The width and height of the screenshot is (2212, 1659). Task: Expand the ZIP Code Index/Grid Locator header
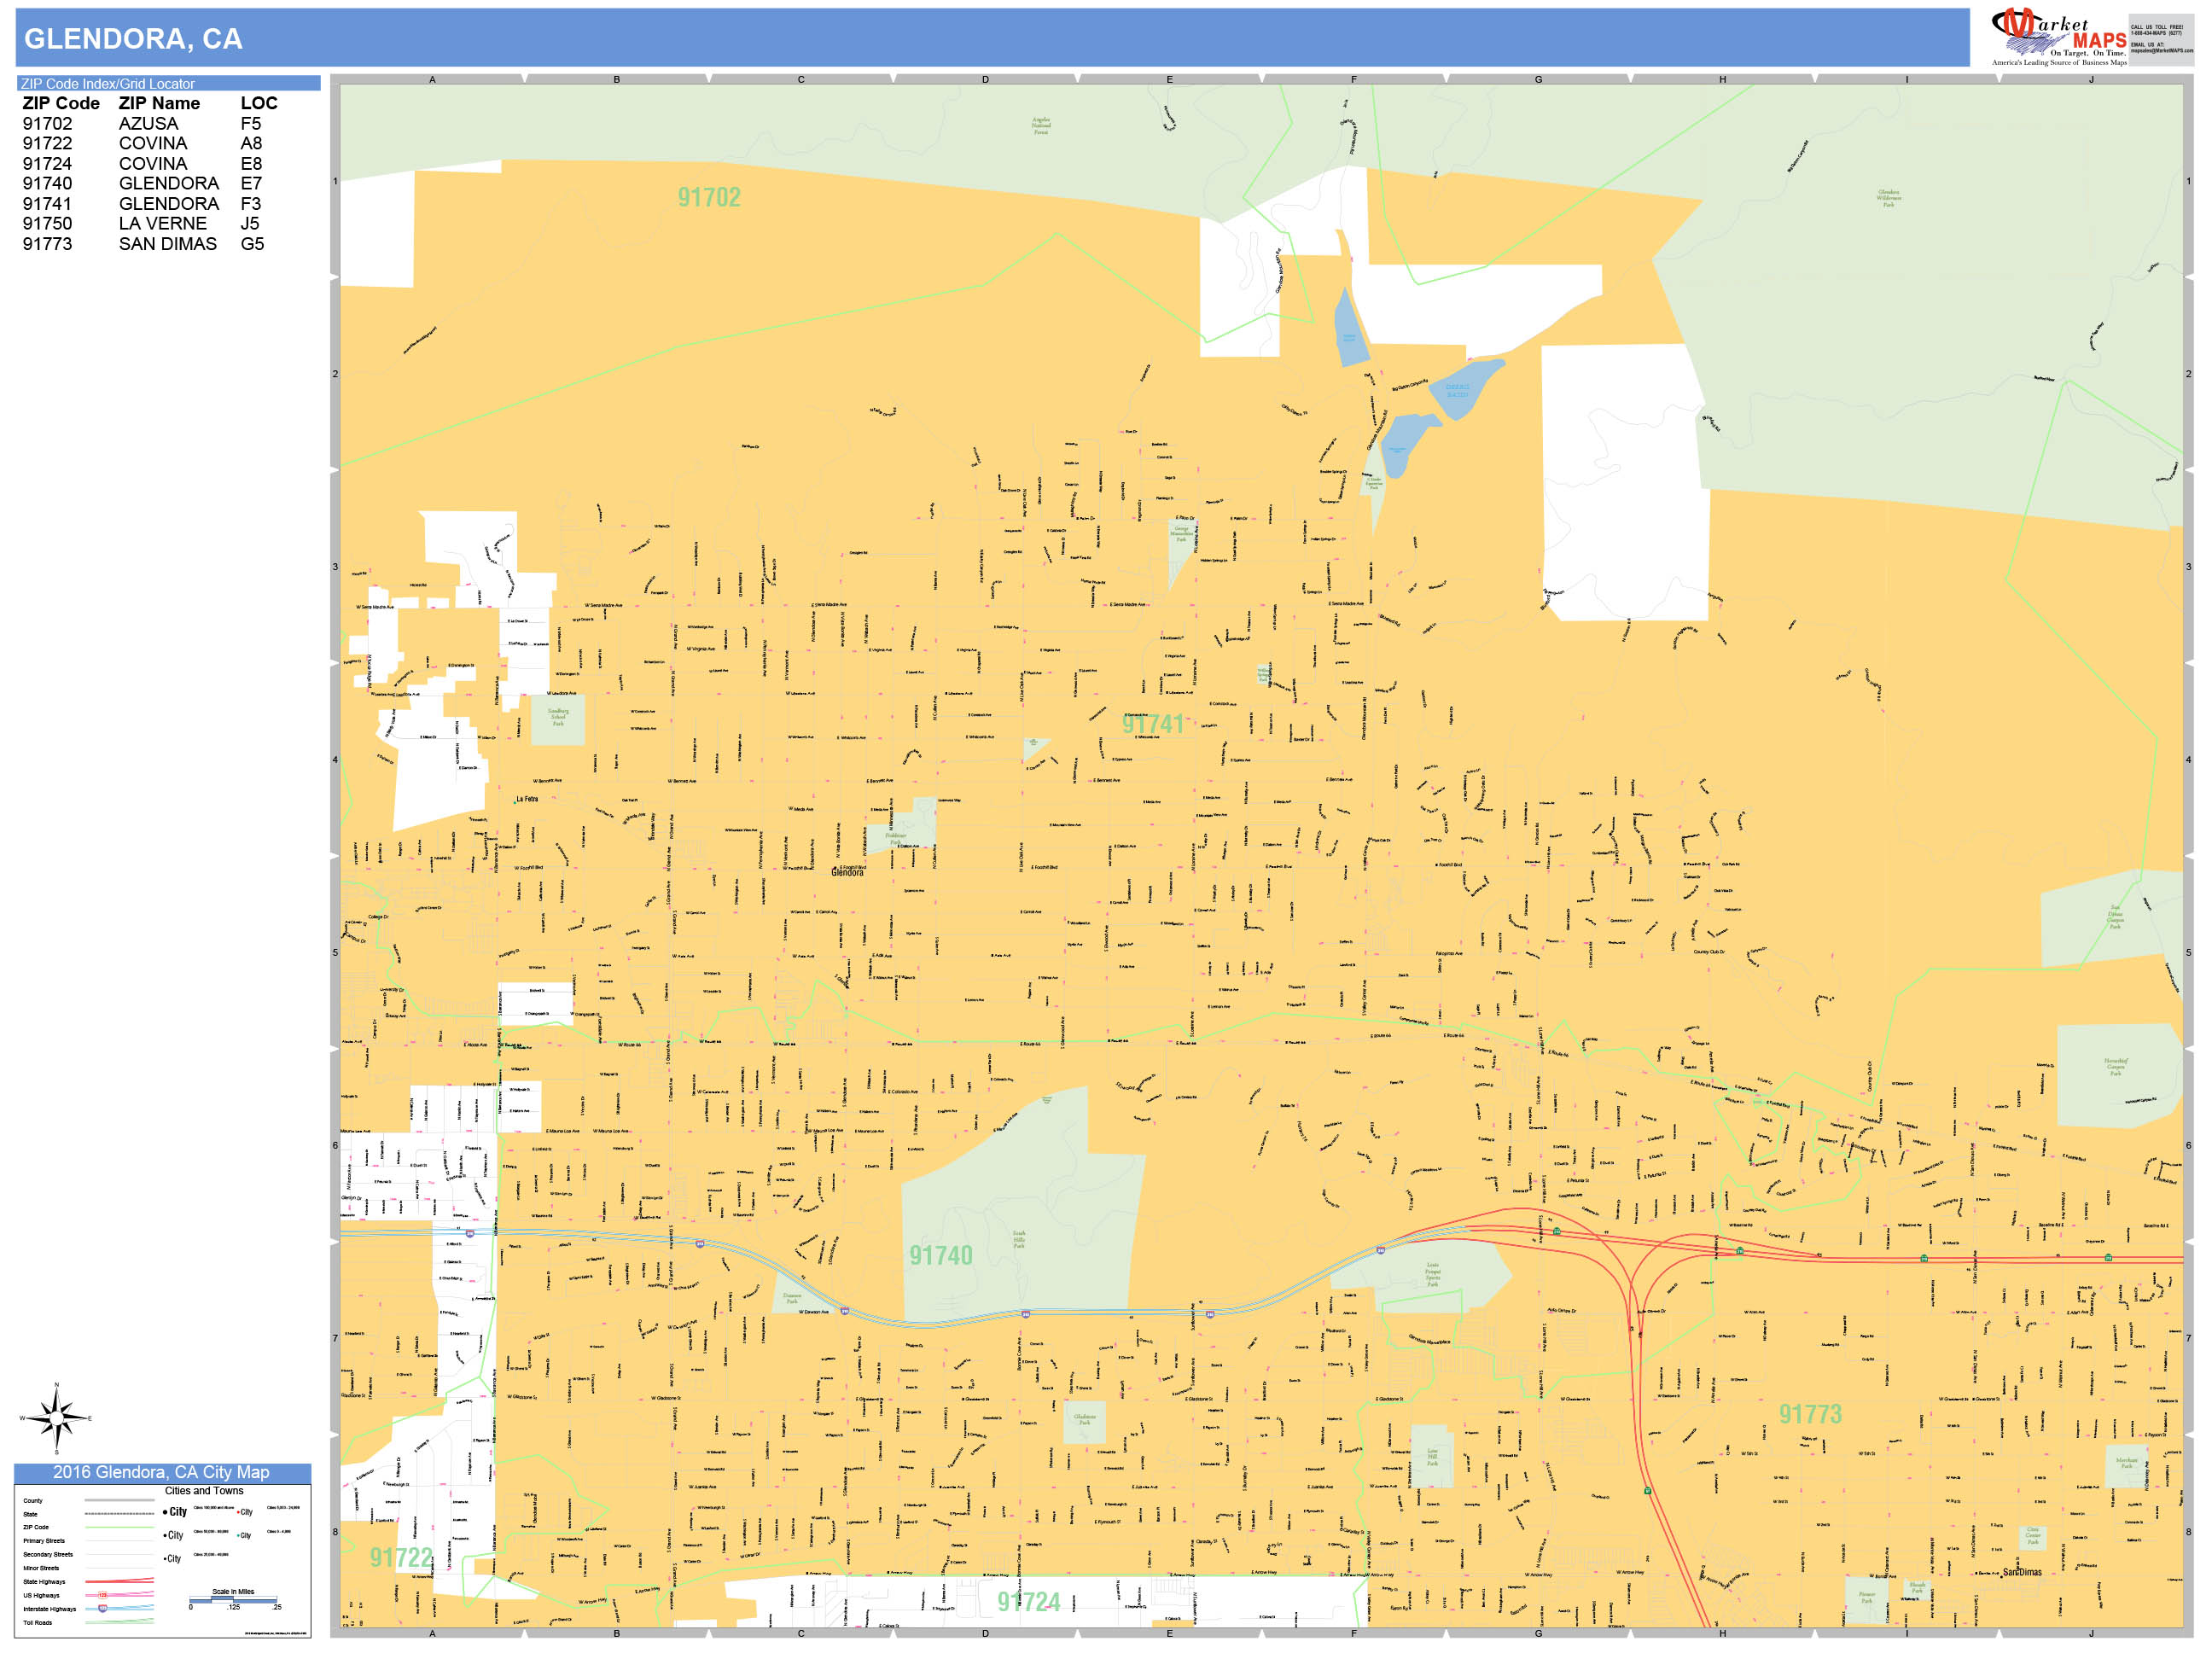[x=110, y=84]
